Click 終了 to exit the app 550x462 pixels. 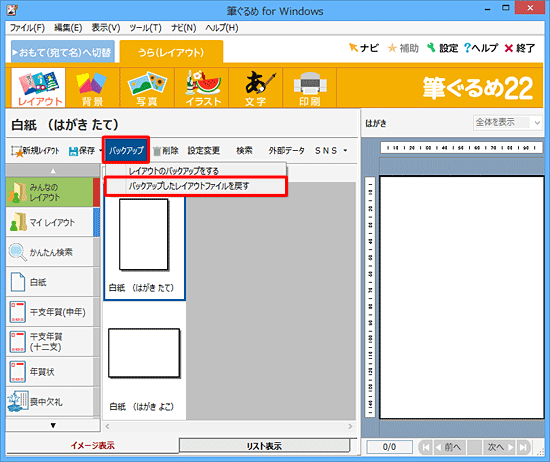(520, 48)
